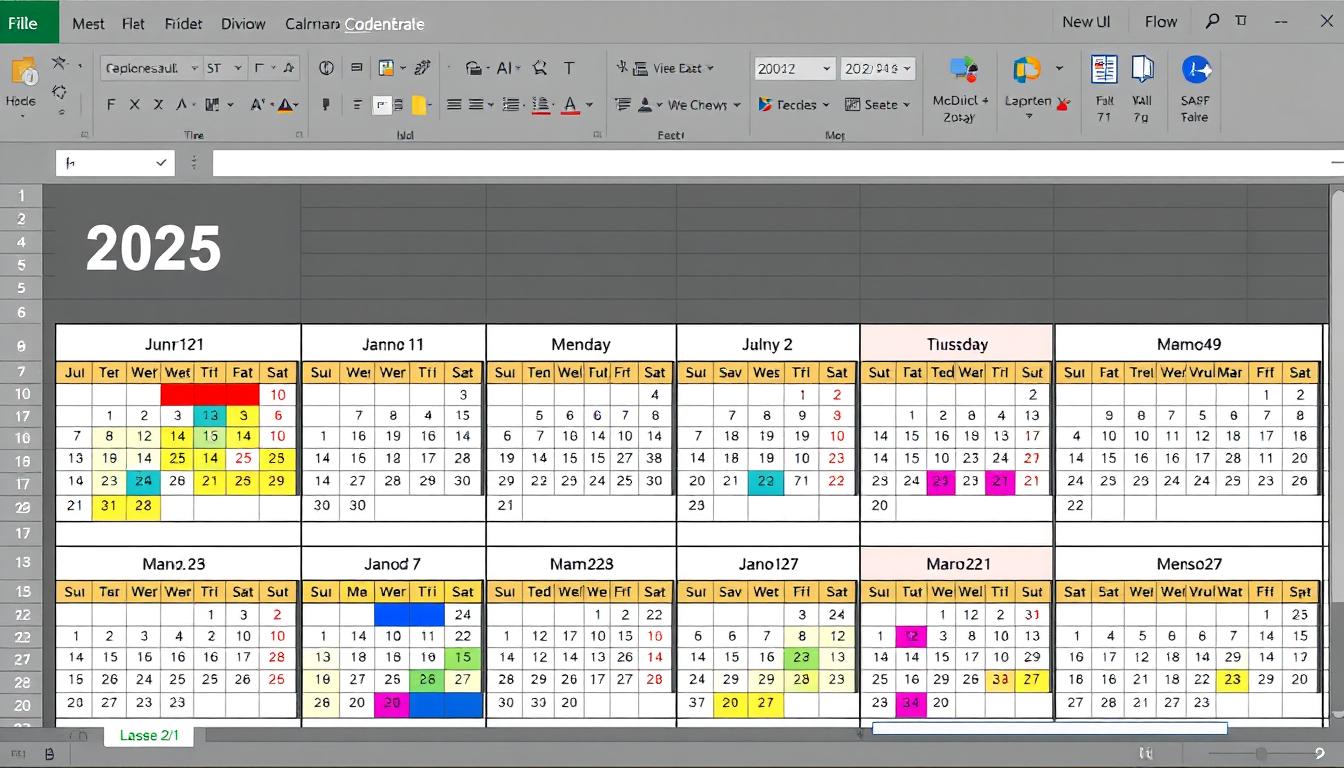Click the yellow fill color icon
1344x768 pixels.
(x=419, y=105)
